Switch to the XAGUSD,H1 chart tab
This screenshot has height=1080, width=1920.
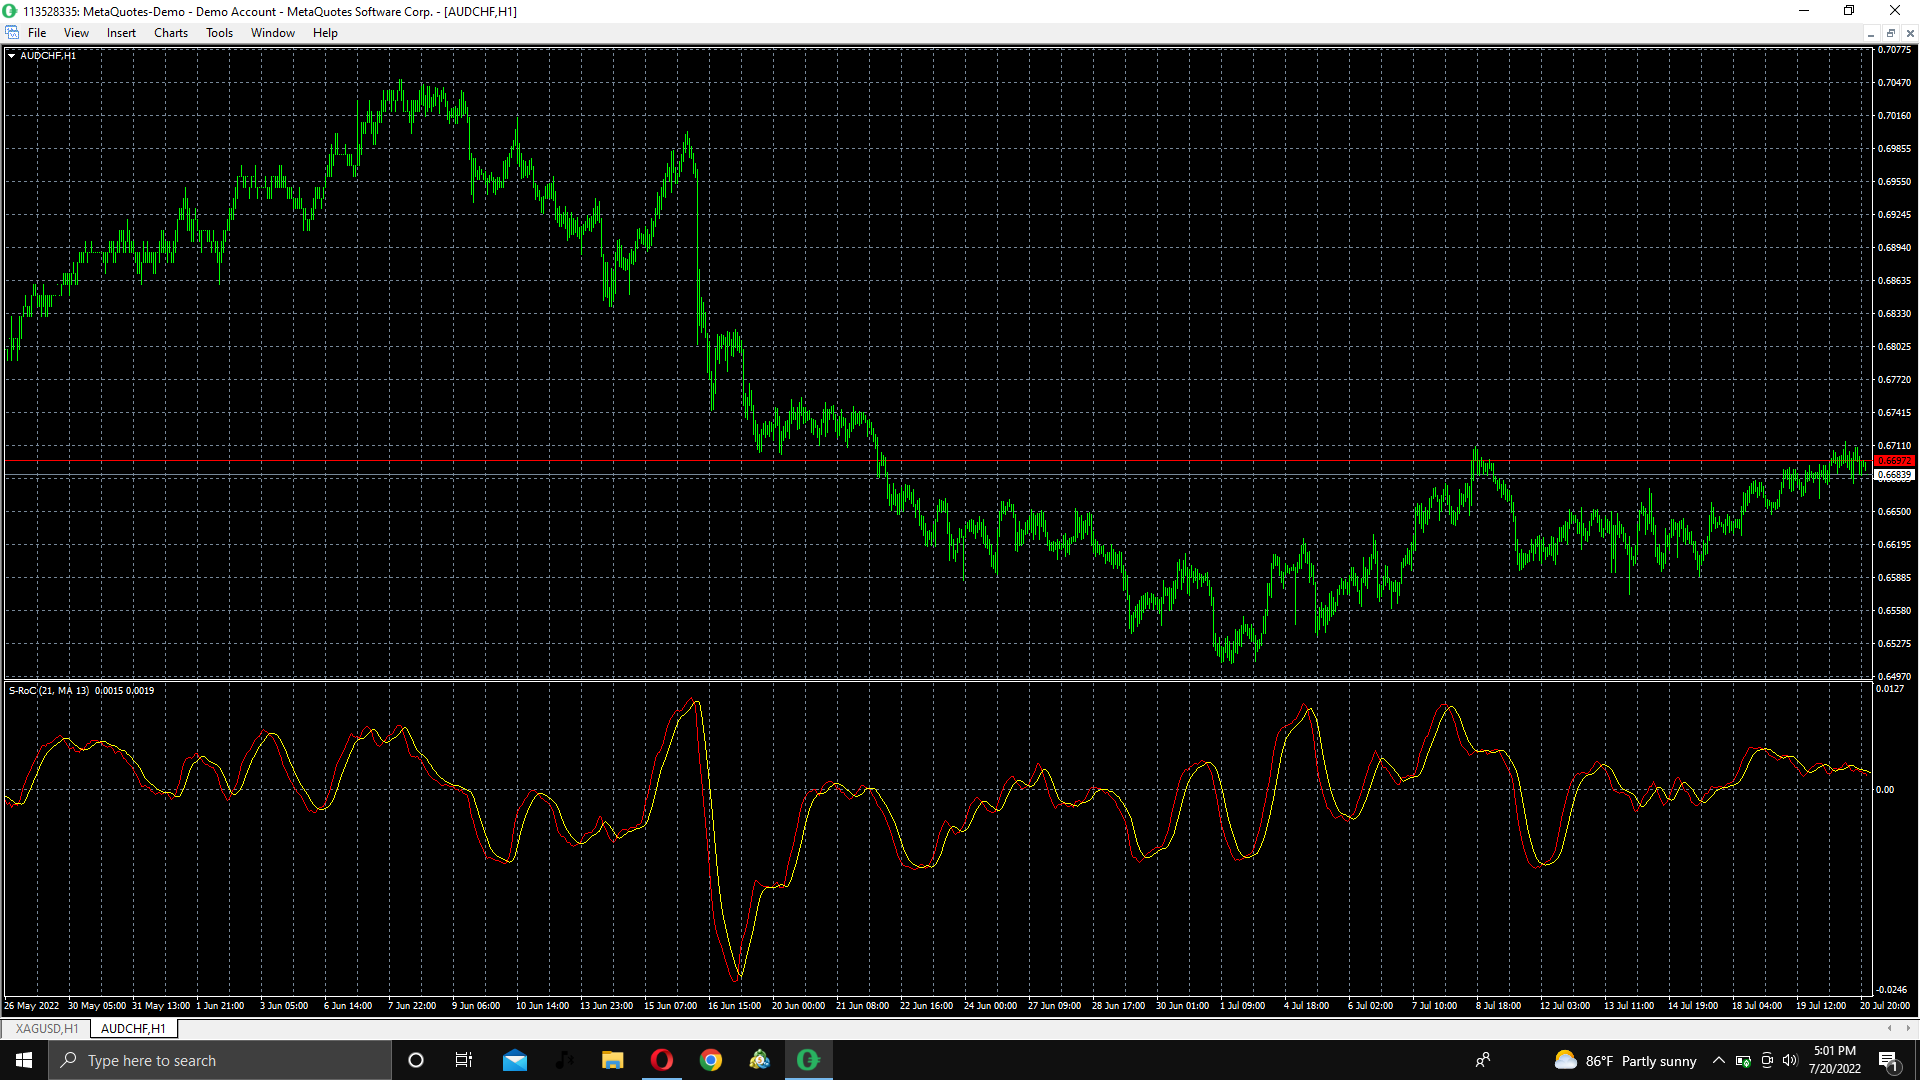pyautogui.click(x=46, y=1028)
